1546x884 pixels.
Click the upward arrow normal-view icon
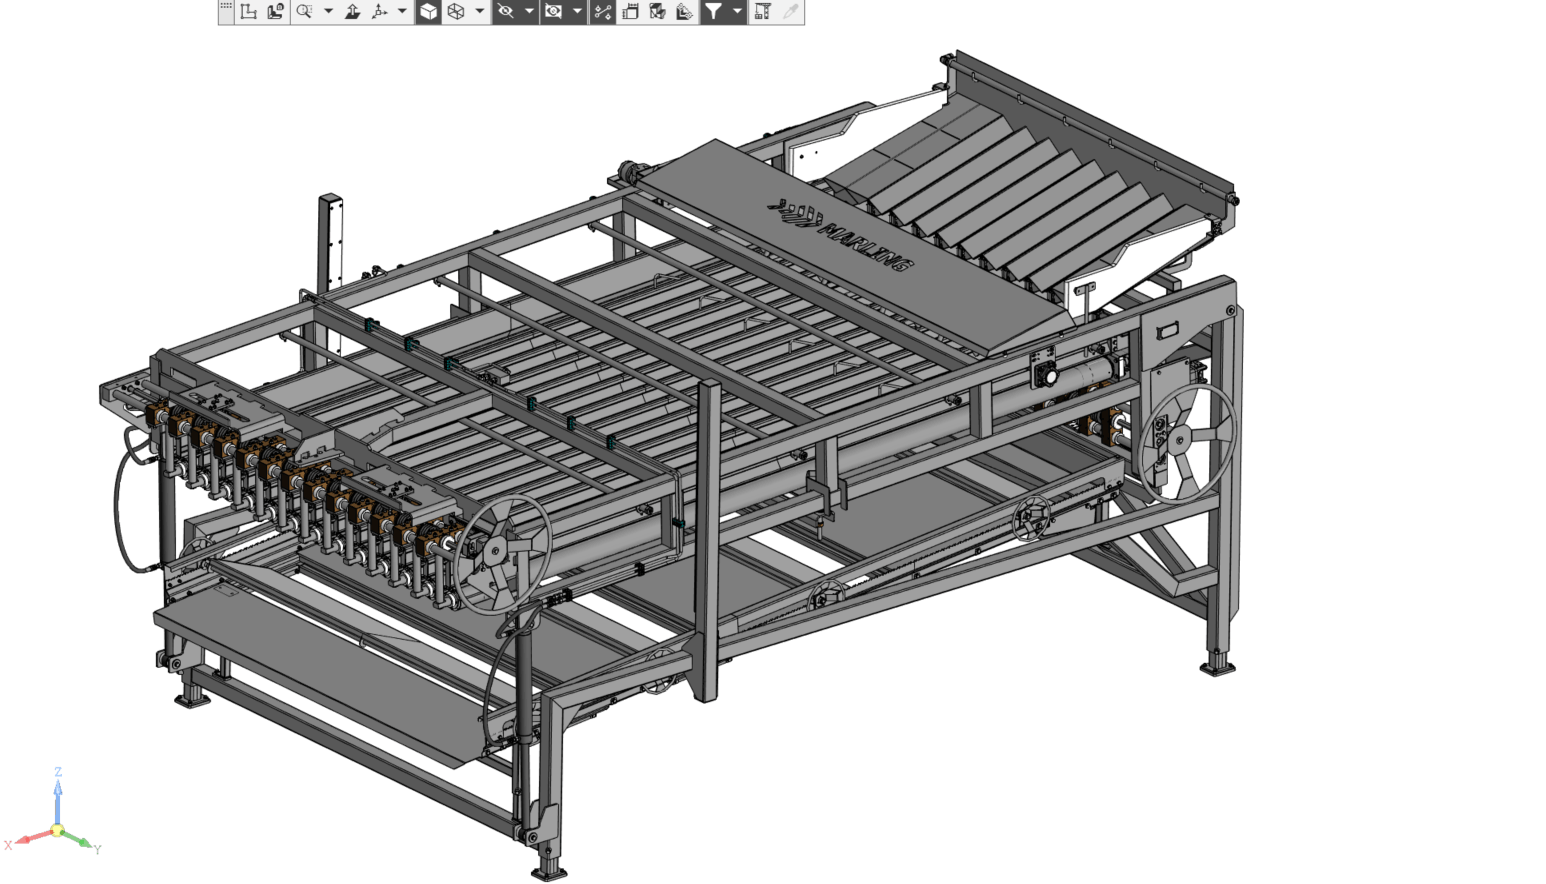click(352, 12)
